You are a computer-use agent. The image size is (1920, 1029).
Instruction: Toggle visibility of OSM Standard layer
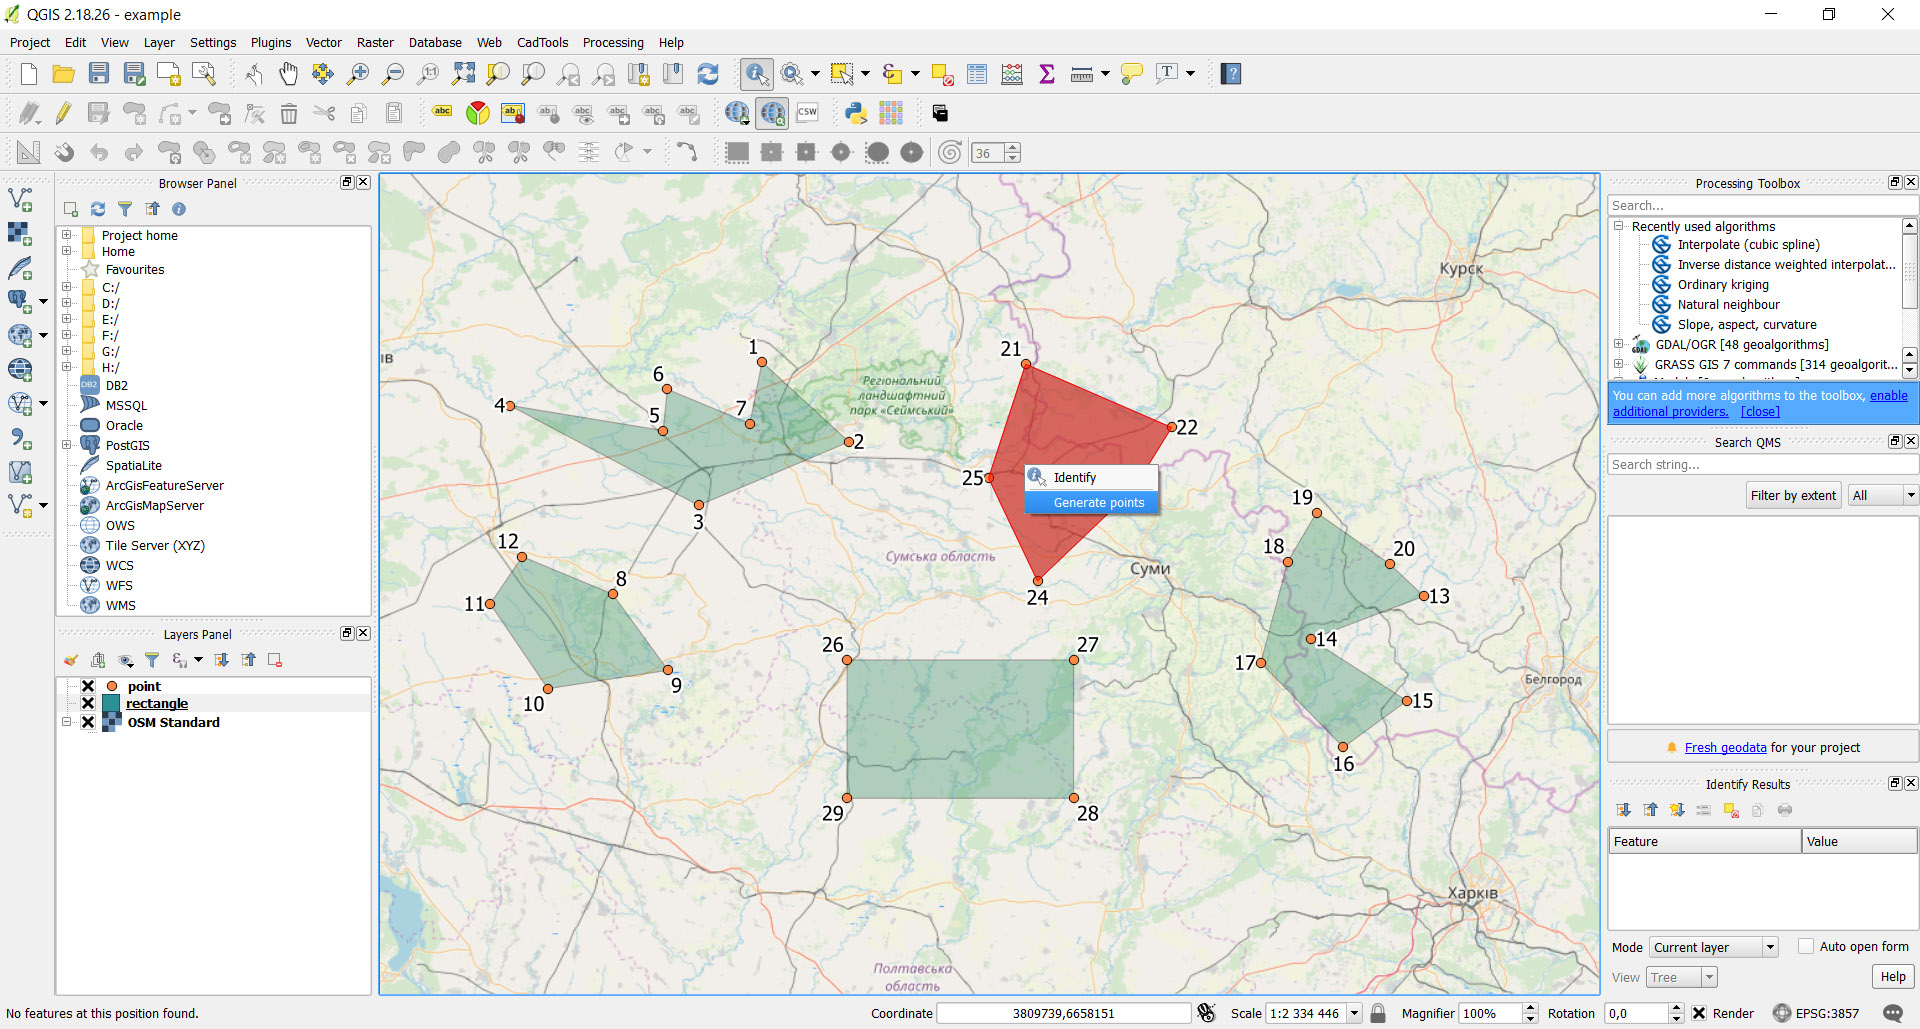tap(88, 722)
